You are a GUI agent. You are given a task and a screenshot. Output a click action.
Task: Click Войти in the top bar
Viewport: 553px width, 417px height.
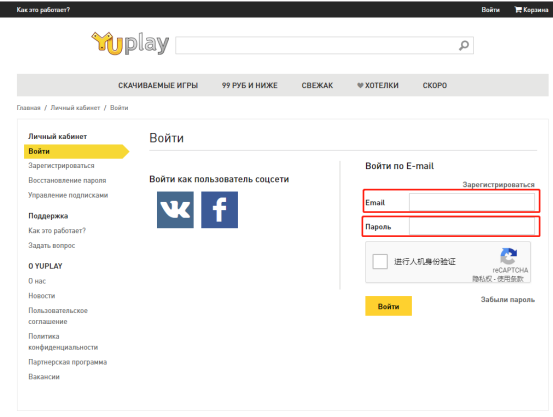(491, 10)
